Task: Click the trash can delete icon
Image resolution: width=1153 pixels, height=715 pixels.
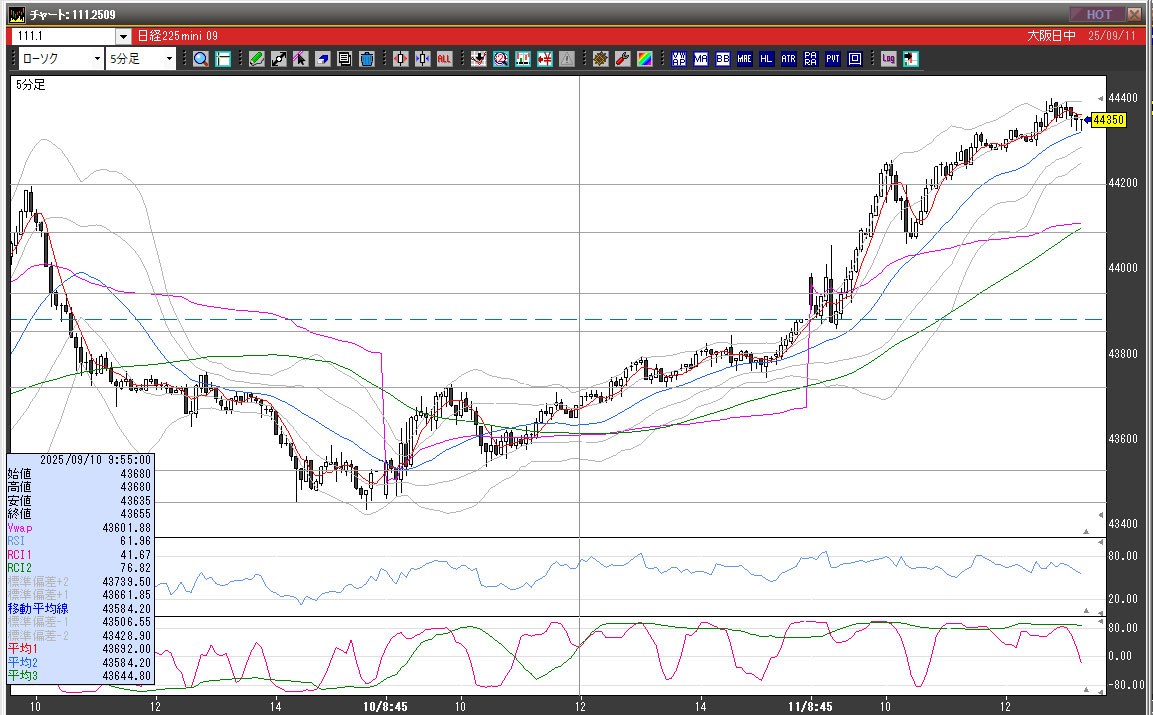Action: pos(366,59)
